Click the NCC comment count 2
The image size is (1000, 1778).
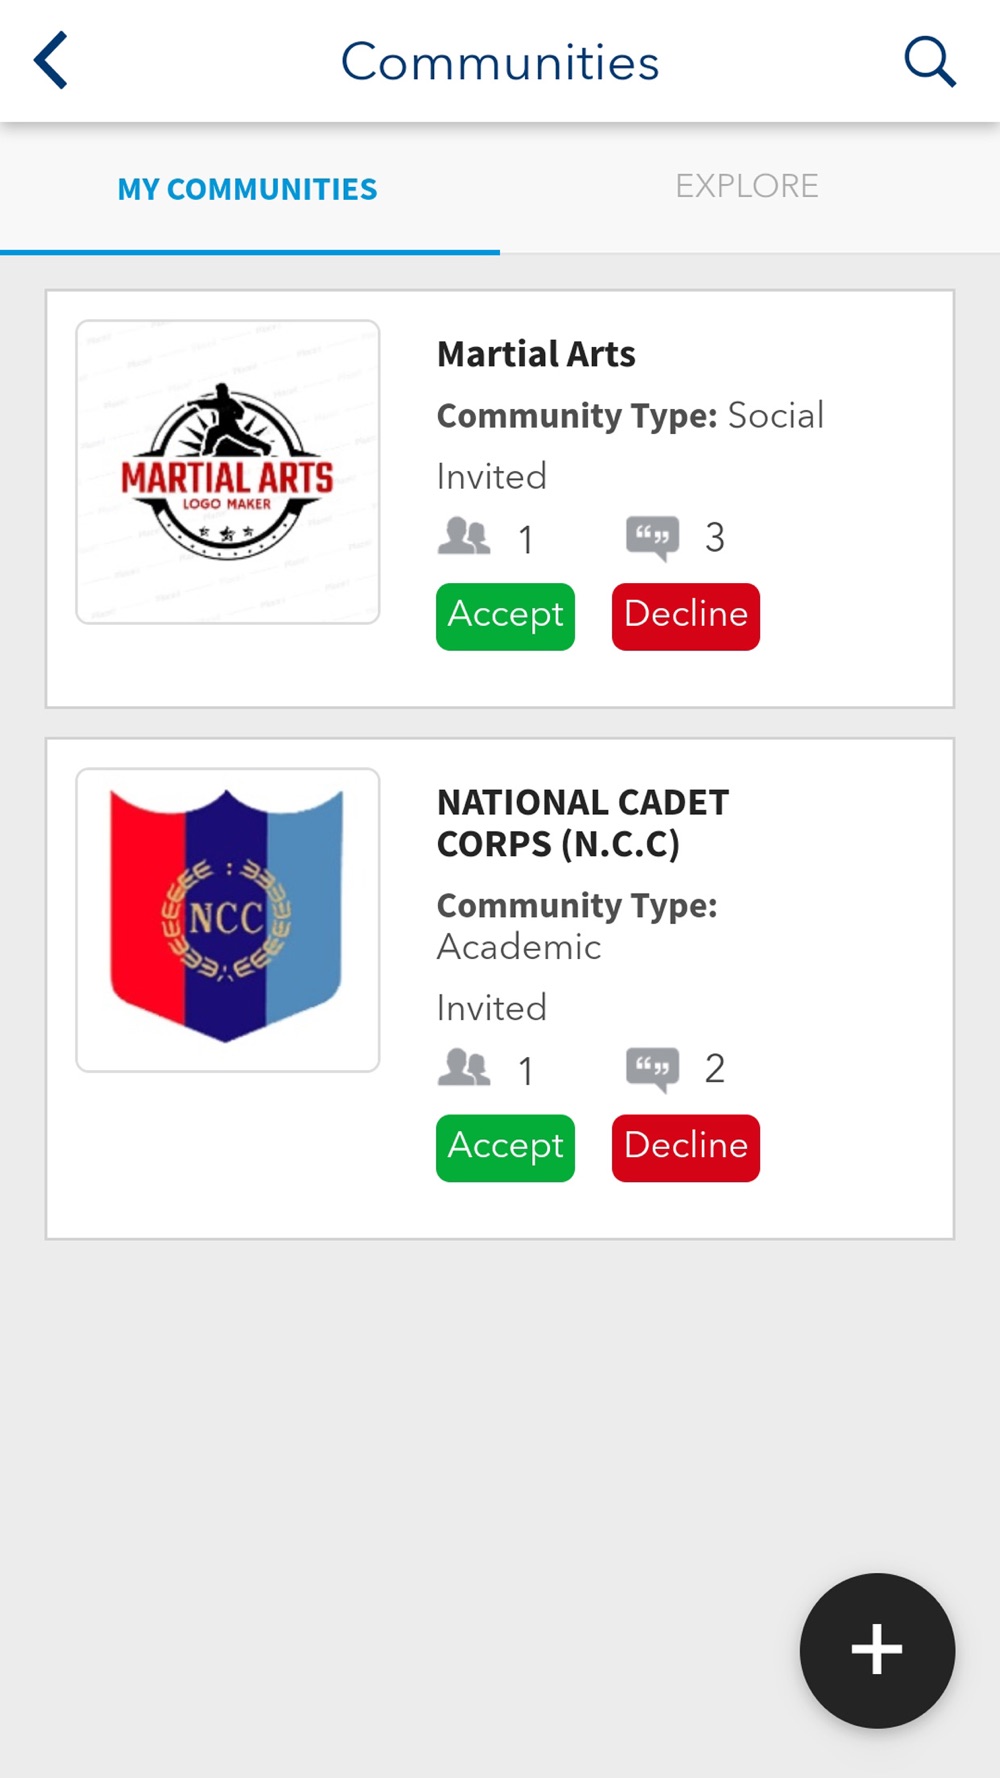[714, 1069]
